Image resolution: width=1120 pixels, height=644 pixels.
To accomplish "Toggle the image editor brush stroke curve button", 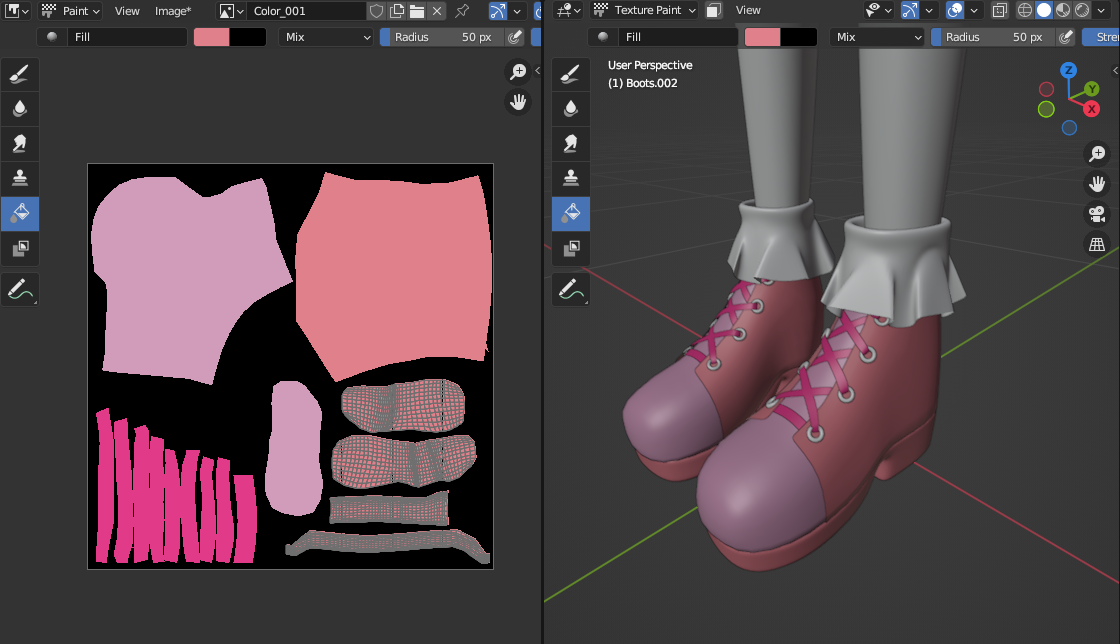I will 498,11.
